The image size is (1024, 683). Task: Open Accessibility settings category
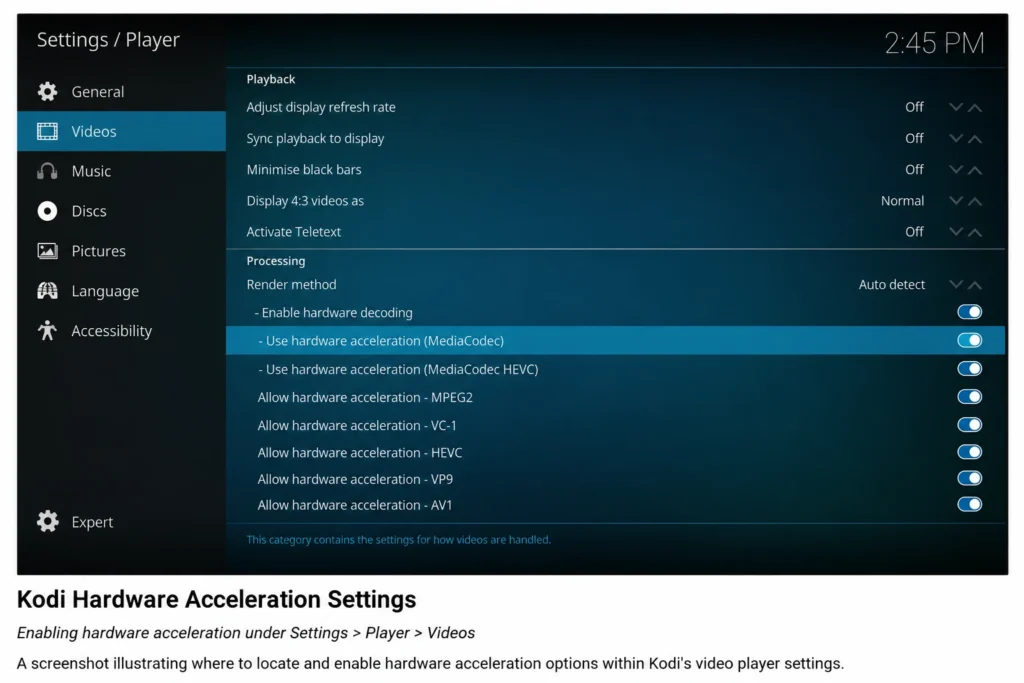[121, 330]
